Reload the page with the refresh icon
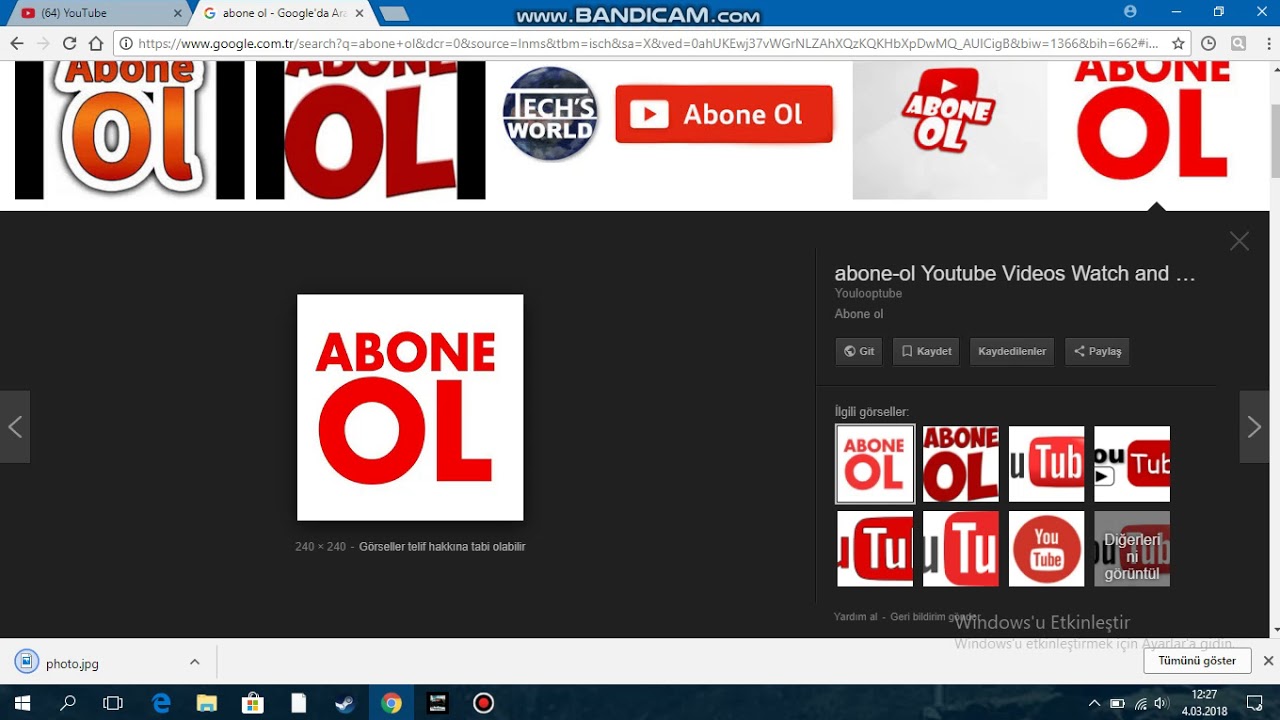 pos(69,43)
